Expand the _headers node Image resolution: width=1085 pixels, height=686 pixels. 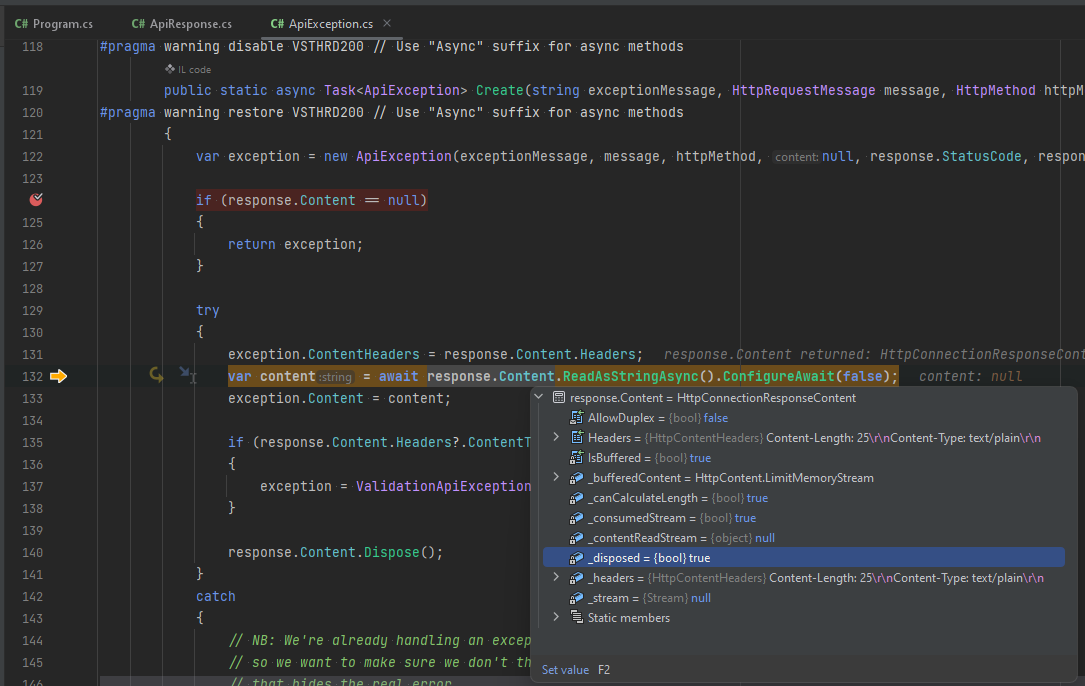(x=556, y=577)
